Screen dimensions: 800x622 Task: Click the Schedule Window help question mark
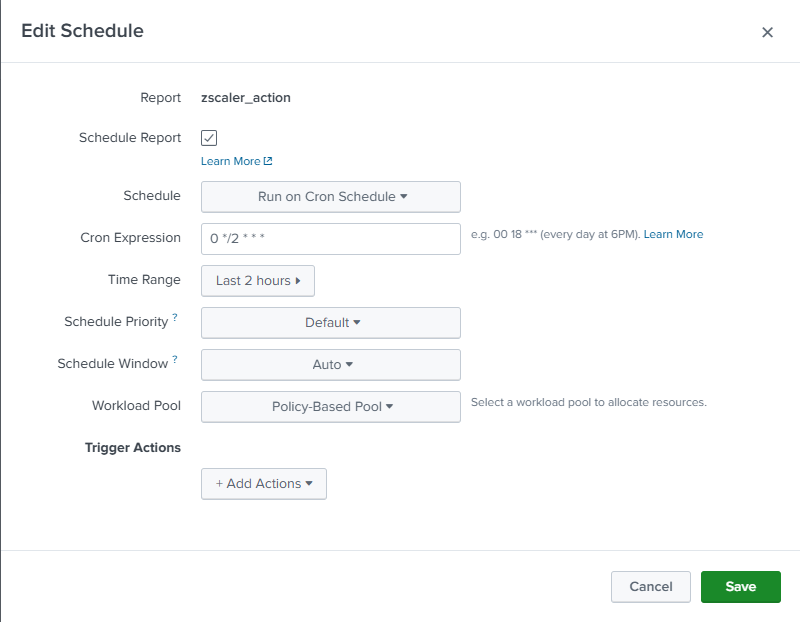coord(175,359)
